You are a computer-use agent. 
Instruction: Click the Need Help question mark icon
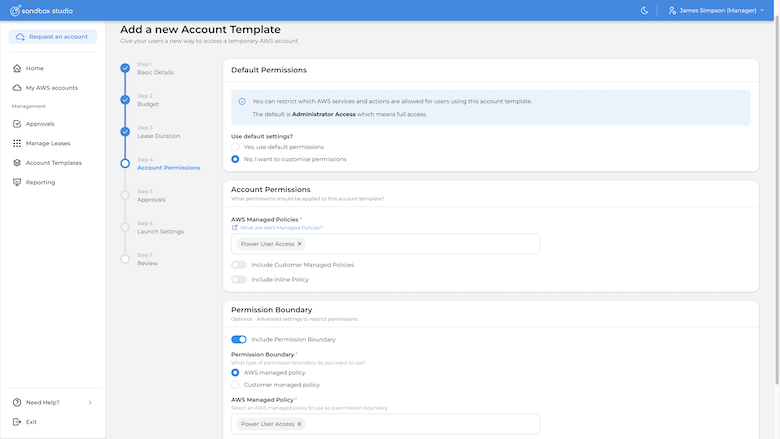click(x=17, y=402)
